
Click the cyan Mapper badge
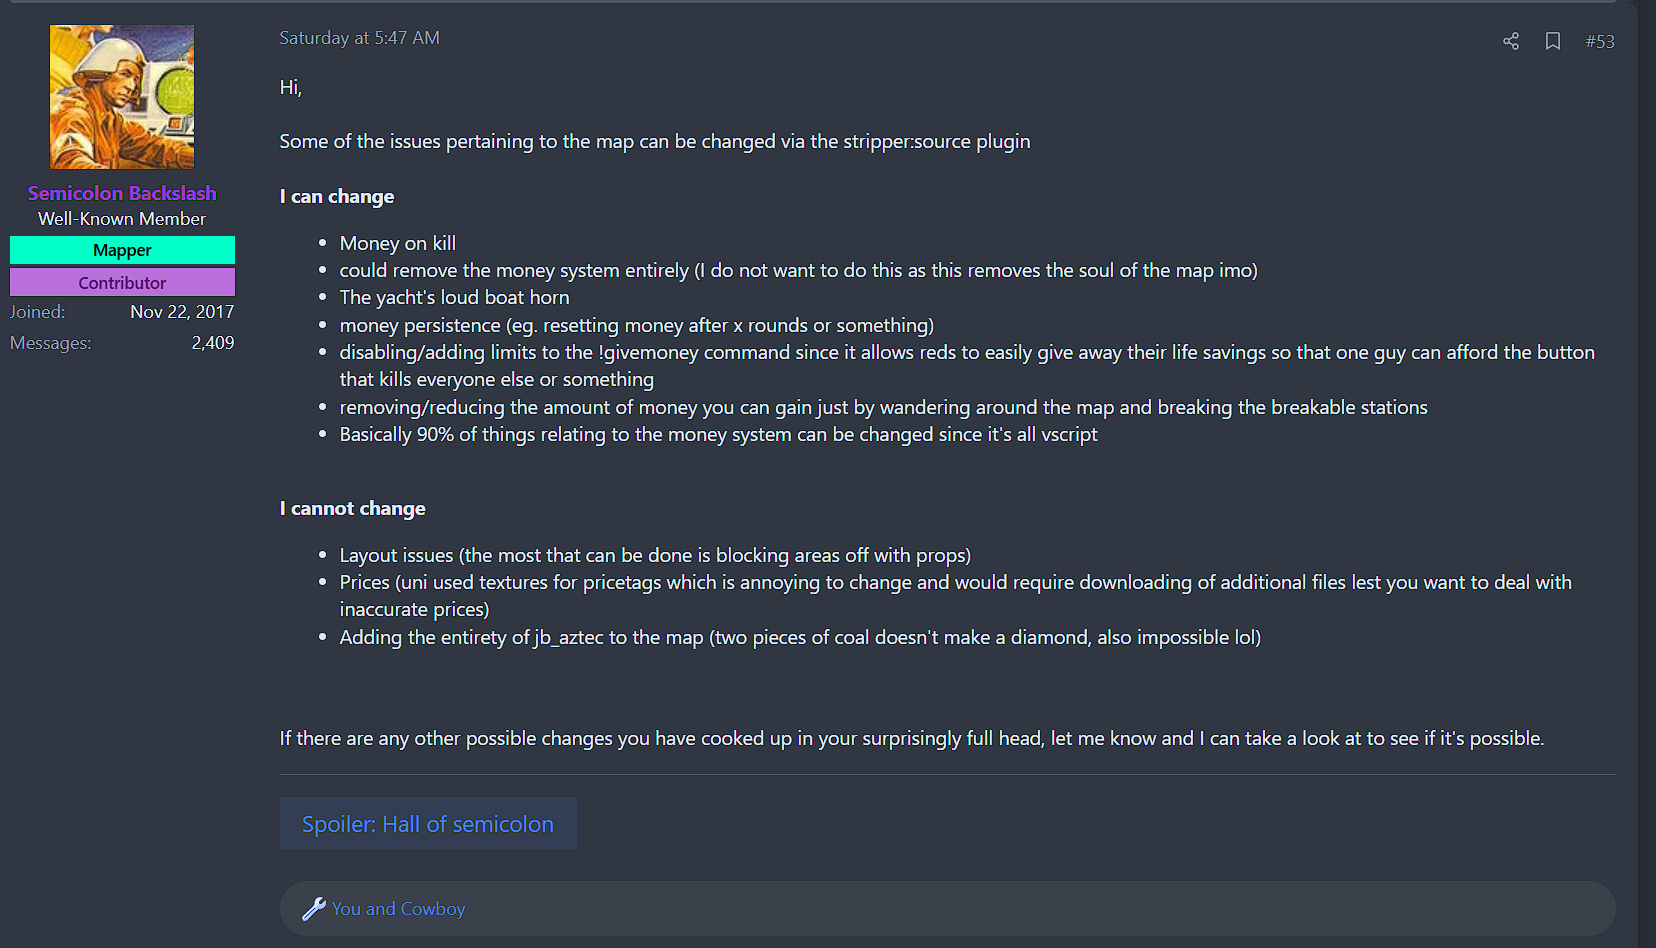122,250
